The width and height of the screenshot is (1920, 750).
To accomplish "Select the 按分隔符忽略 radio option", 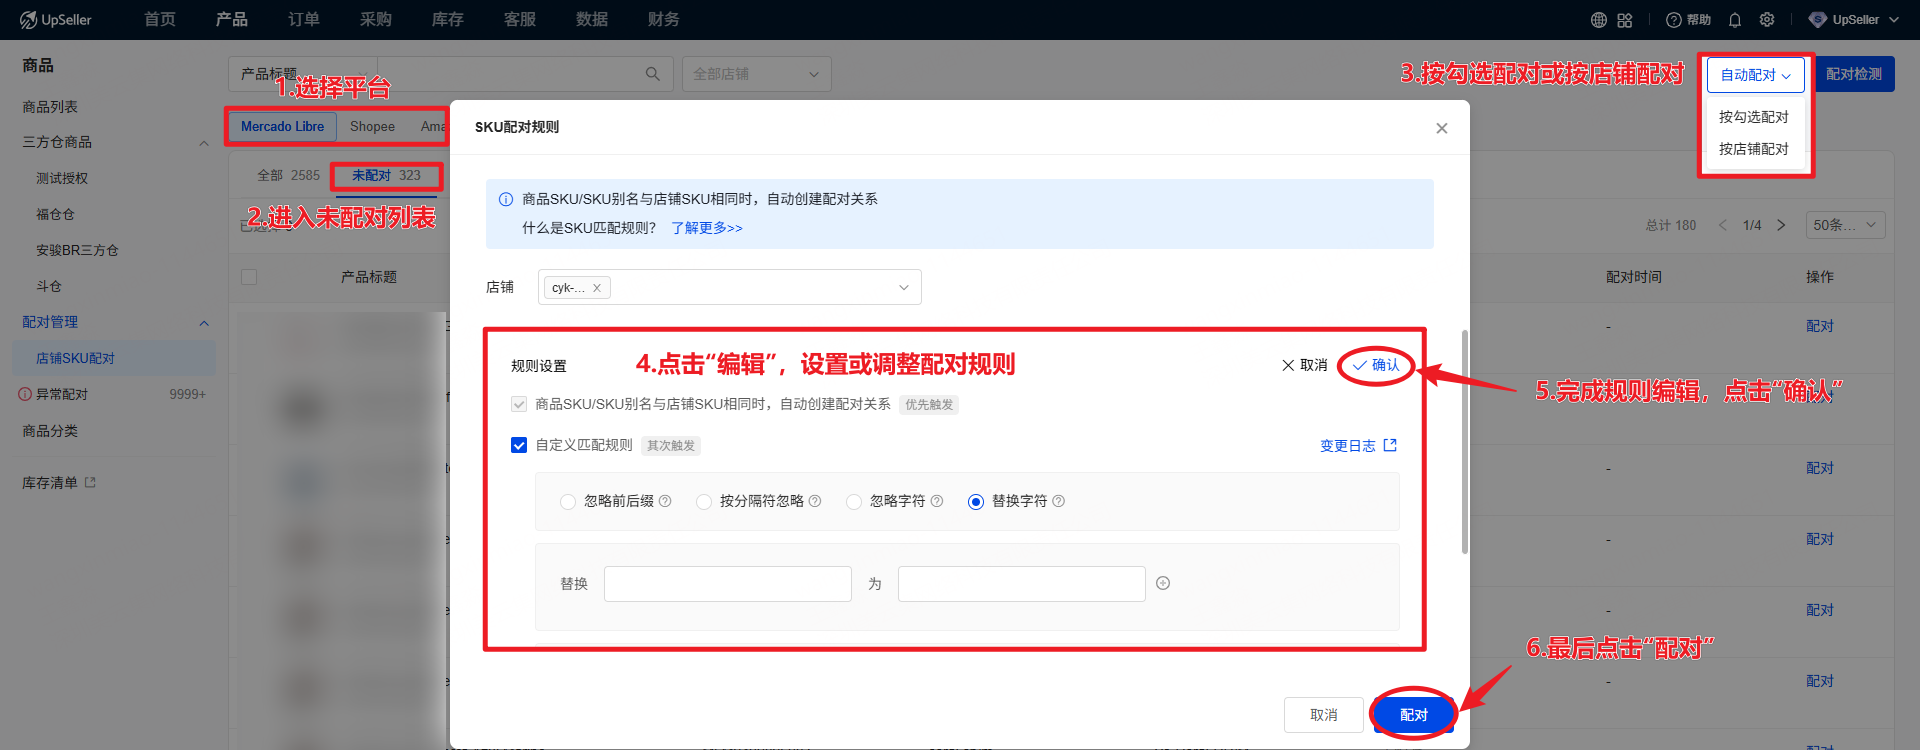I will point(704,502).
